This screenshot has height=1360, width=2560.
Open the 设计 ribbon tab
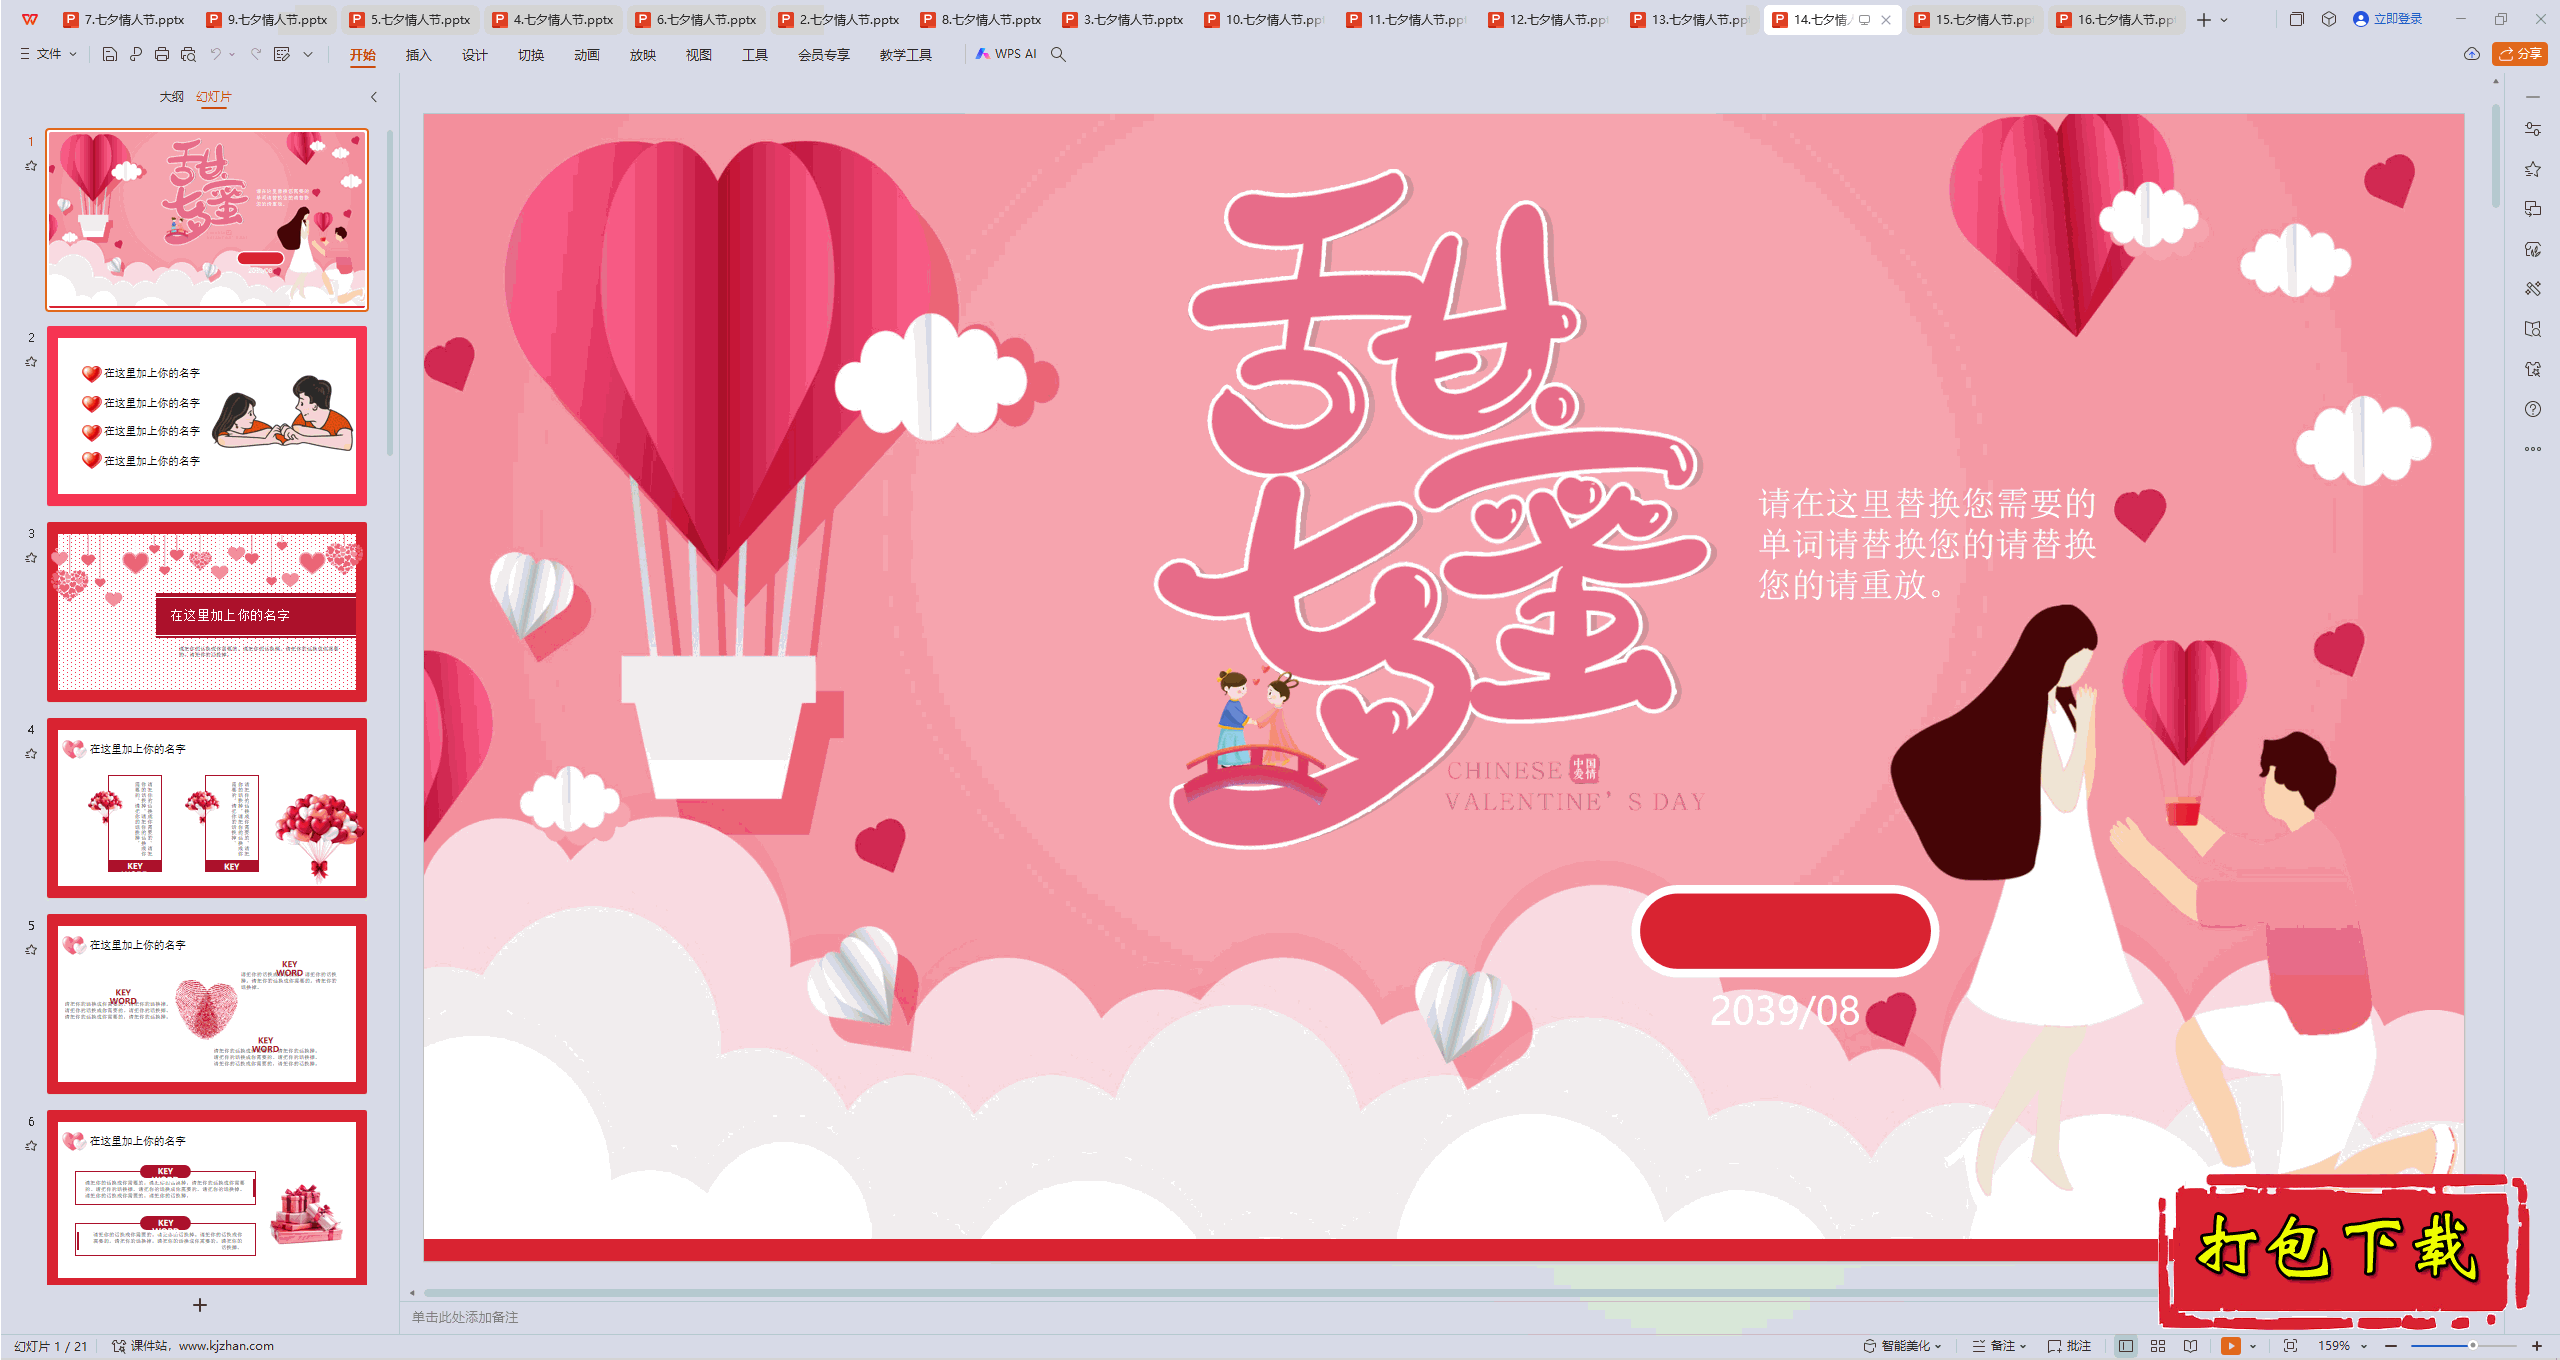[x=474, y=55]
